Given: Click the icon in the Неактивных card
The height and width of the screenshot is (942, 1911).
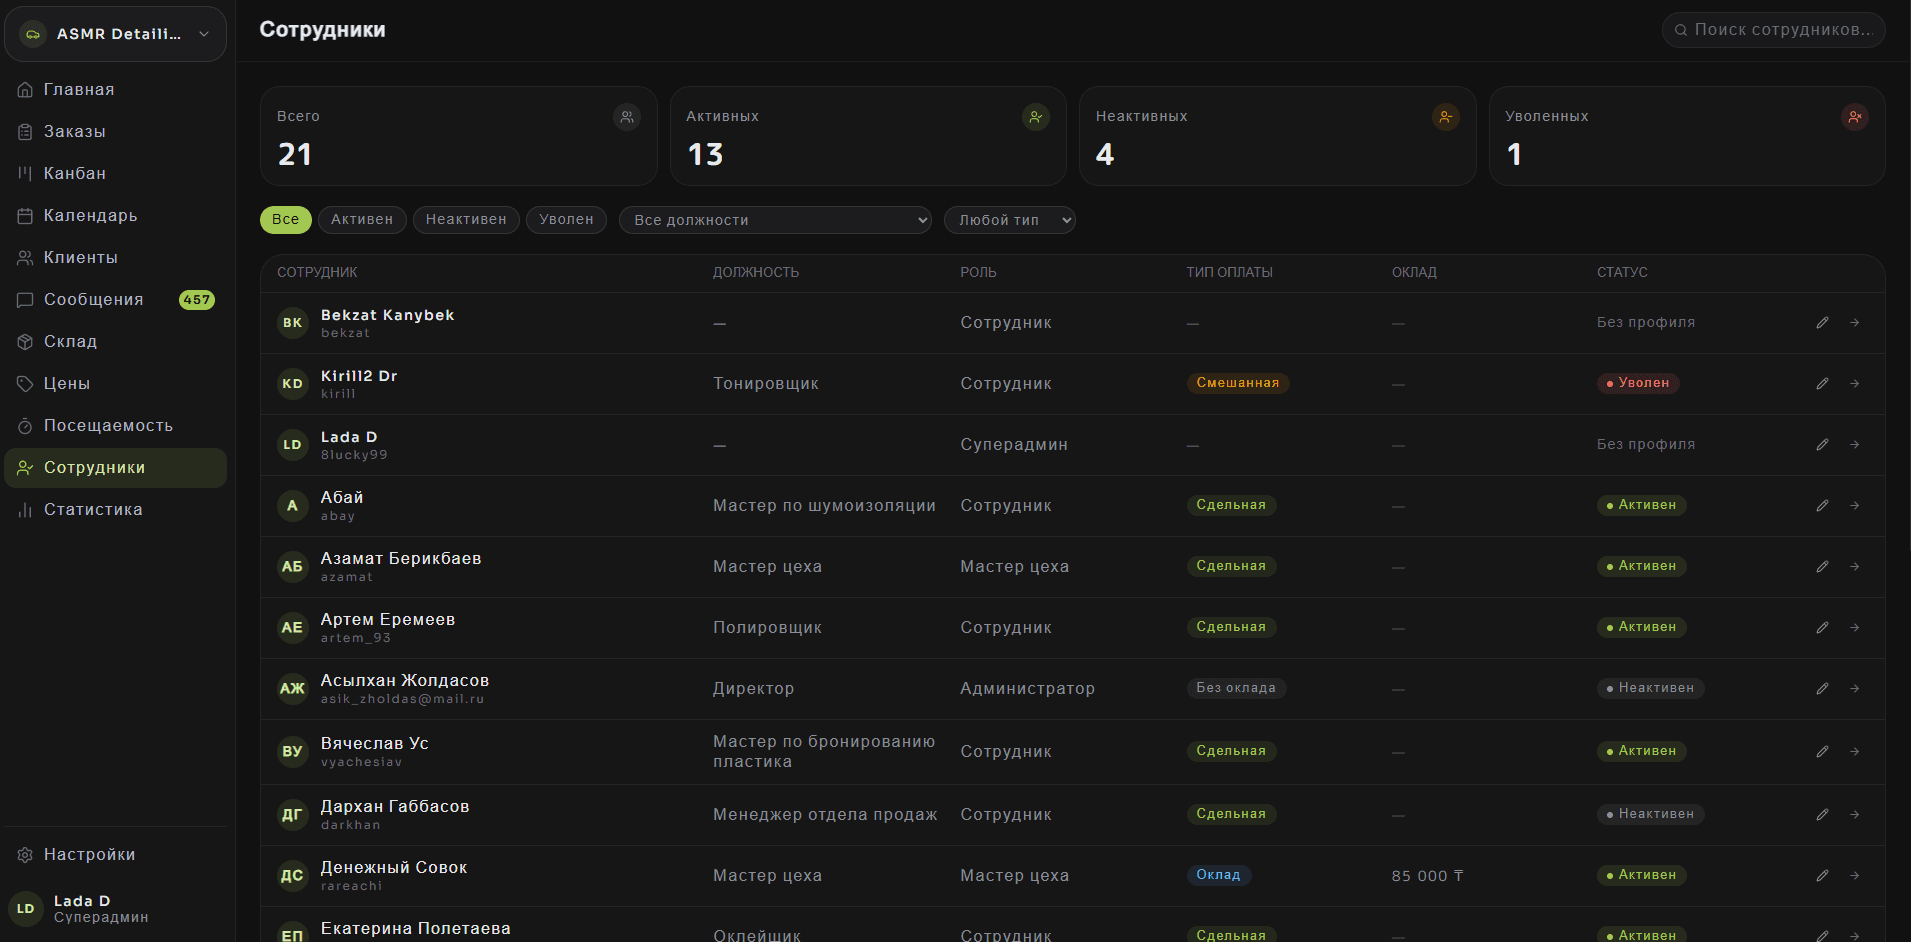Looking at the screenshot, I should 1446,117.
